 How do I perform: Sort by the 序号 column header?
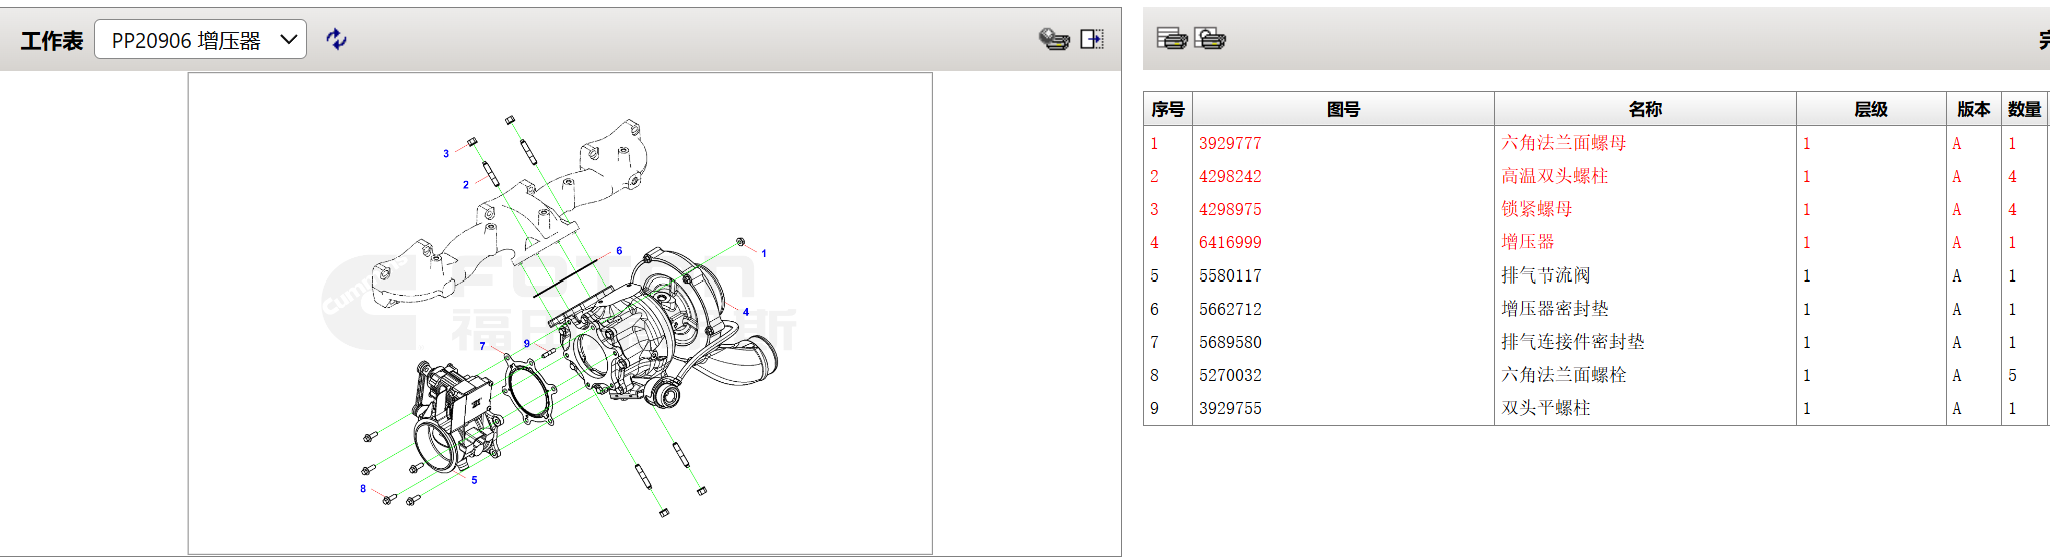1167,109
